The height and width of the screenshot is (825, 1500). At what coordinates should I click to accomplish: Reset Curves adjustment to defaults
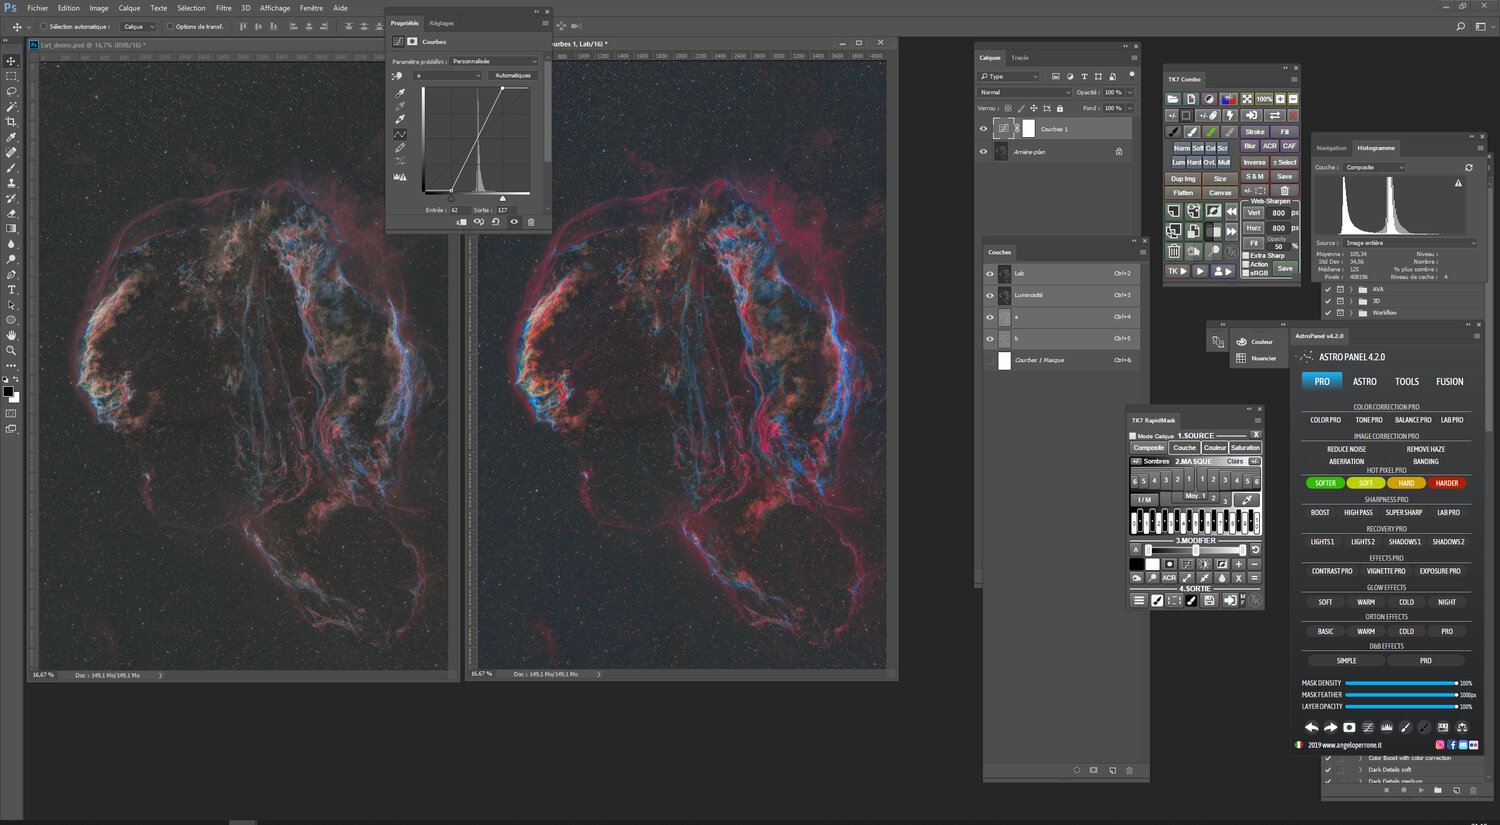point(496,222)
